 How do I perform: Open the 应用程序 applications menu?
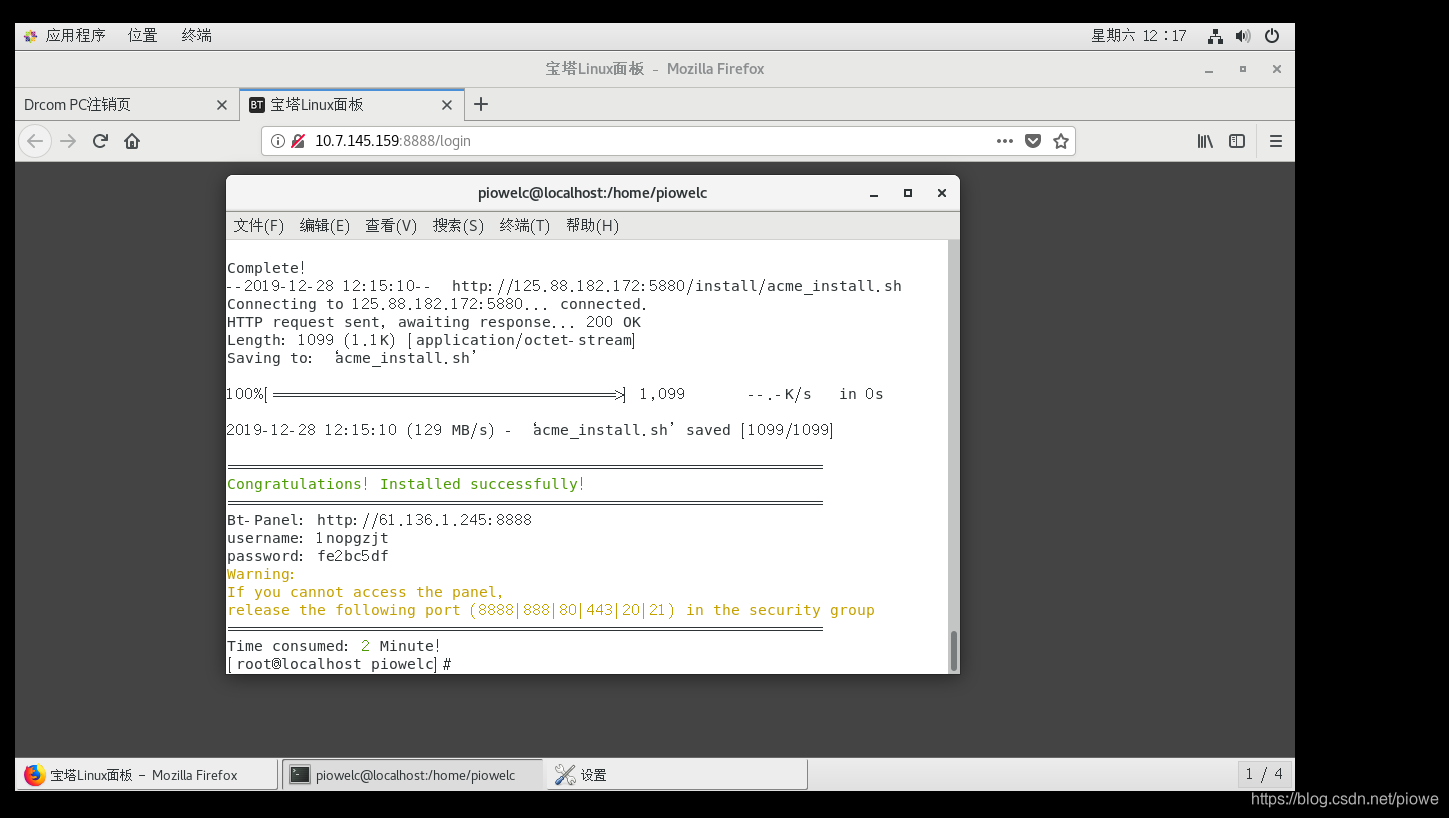pyautogui.click(x=64, y=35)
